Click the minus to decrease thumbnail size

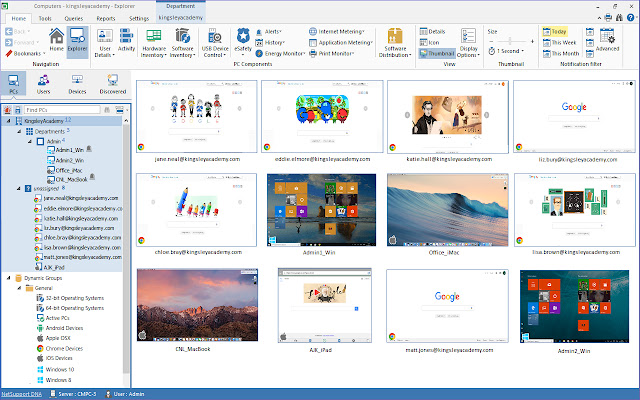point(491,41)
